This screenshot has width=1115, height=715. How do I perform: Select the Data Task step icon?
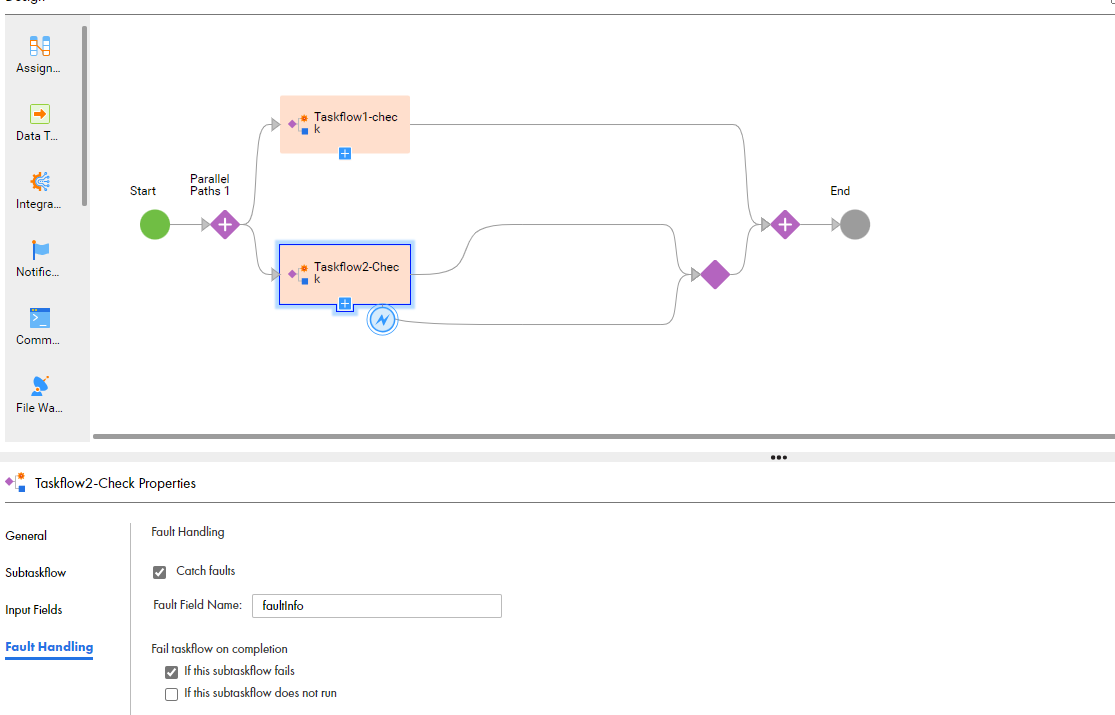click(x=40, y=114)
